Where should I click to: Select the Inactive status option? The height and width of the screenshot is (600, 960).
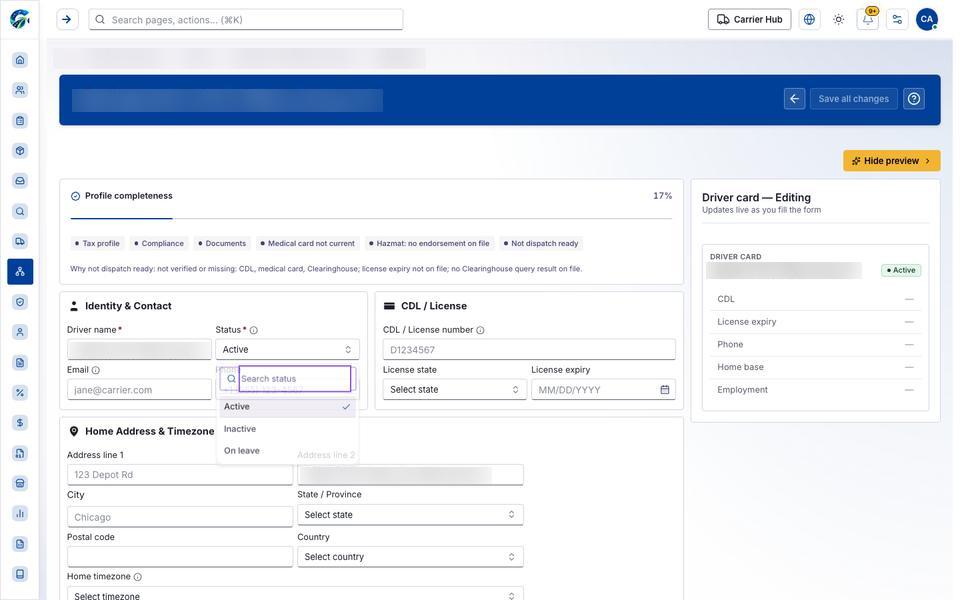point(287,429)
